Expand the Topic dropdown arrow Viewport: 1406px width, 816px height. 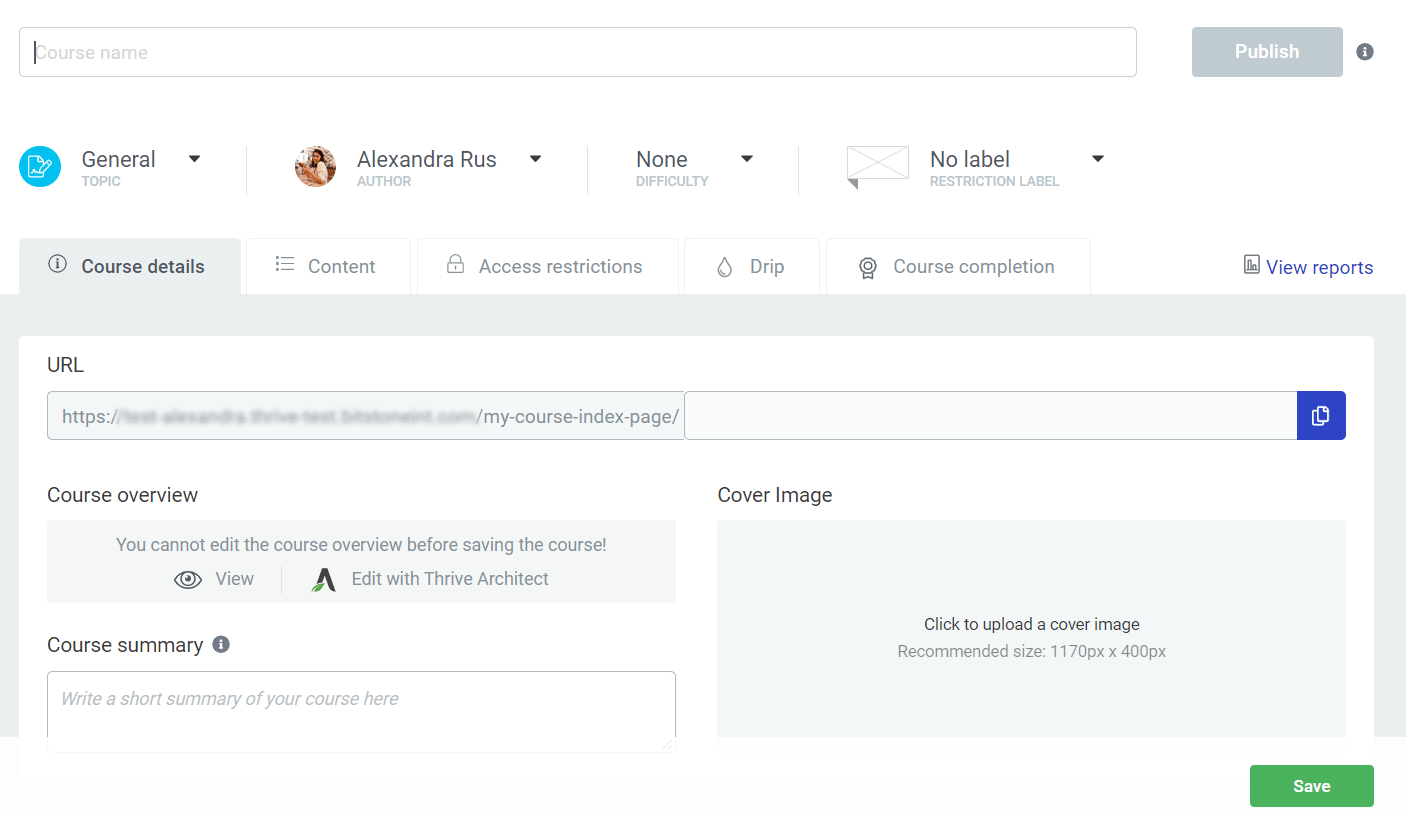[x=195, y=159]
